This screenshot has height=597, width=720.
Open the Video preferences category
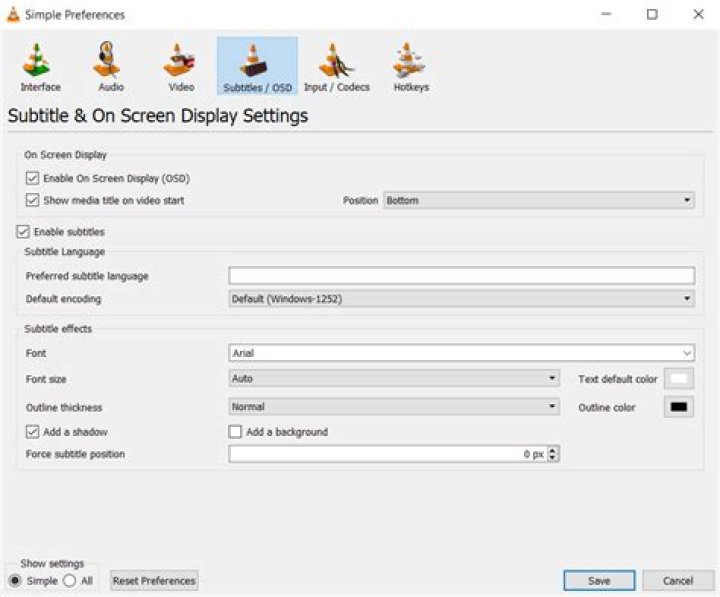181,67
